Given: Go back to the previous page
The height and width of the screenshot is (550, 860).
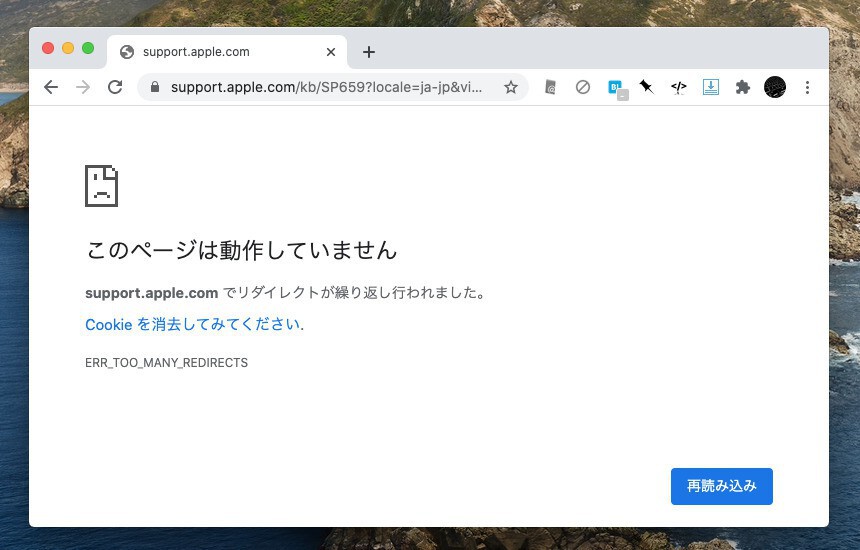Looking at the screenshot, I should (x=51, y=87).
